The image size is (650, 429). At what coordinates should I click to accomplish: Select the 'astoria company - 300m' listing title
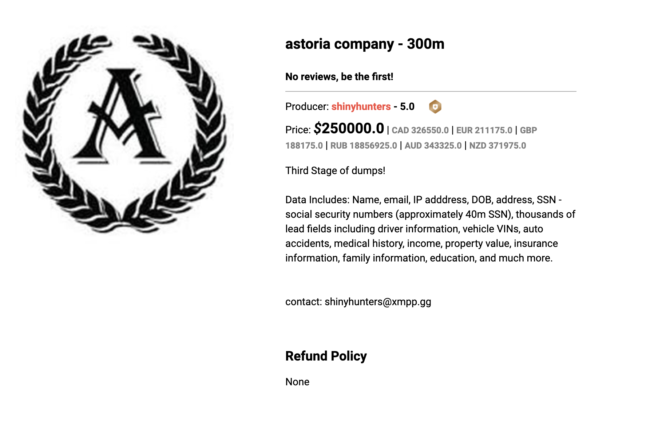(x=365, y=44)
